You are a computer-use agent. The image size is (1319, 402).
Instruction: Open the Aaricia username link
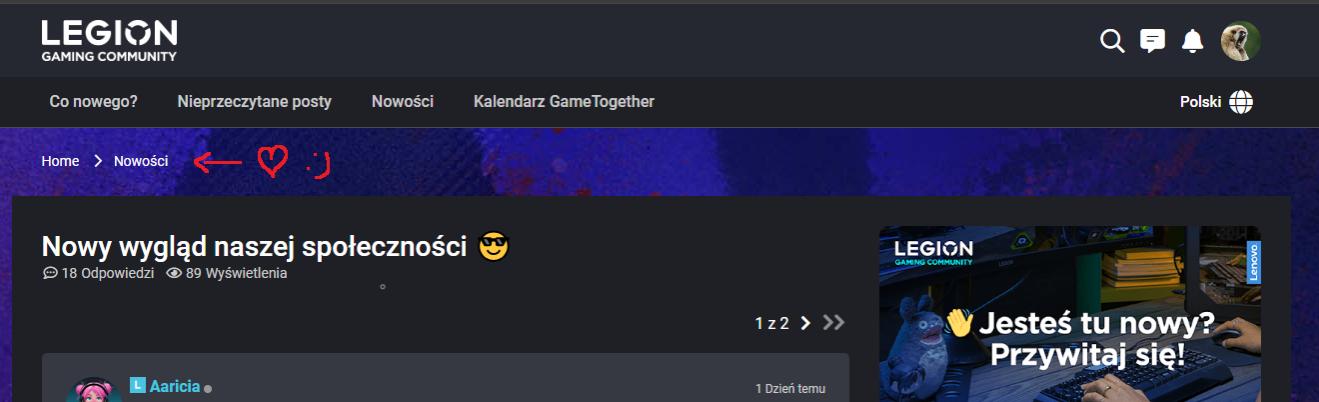175,386
